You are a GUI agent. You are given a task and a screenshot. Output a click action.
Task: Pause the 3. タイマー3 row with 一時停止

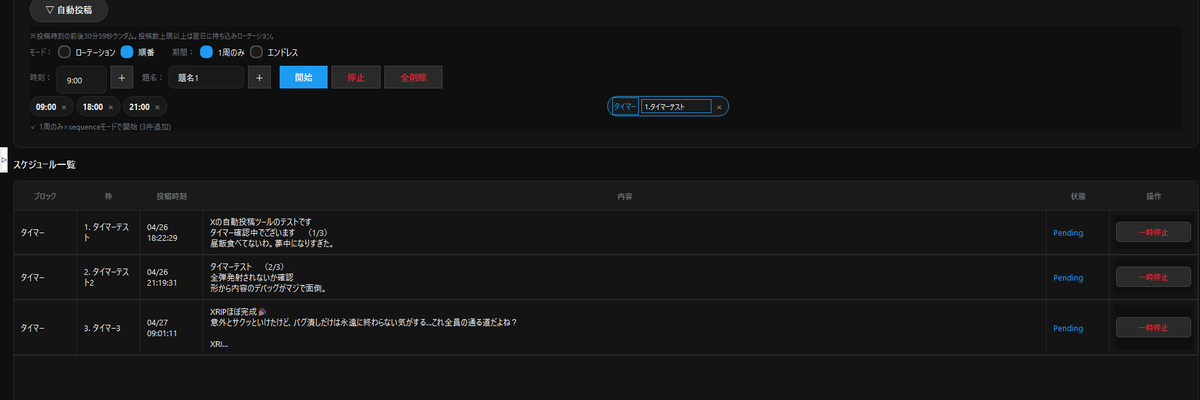pos(1153,328)
